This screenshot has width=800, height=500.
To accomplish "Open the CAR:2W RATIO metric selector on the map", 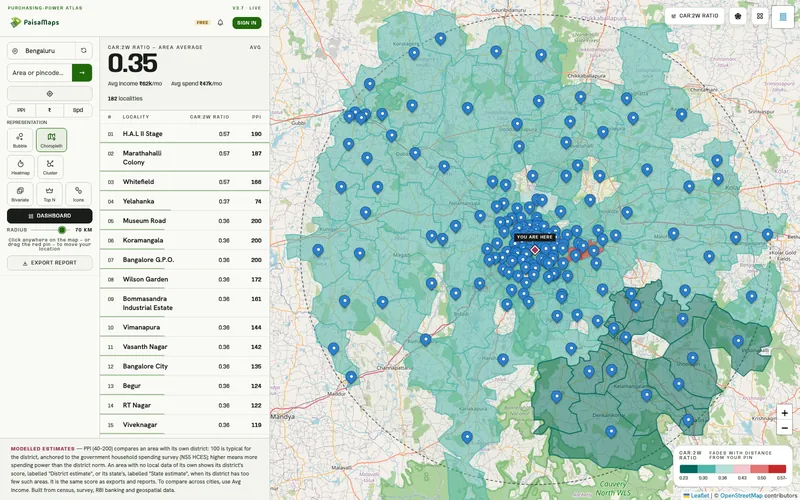I will [x=695, y=16].
